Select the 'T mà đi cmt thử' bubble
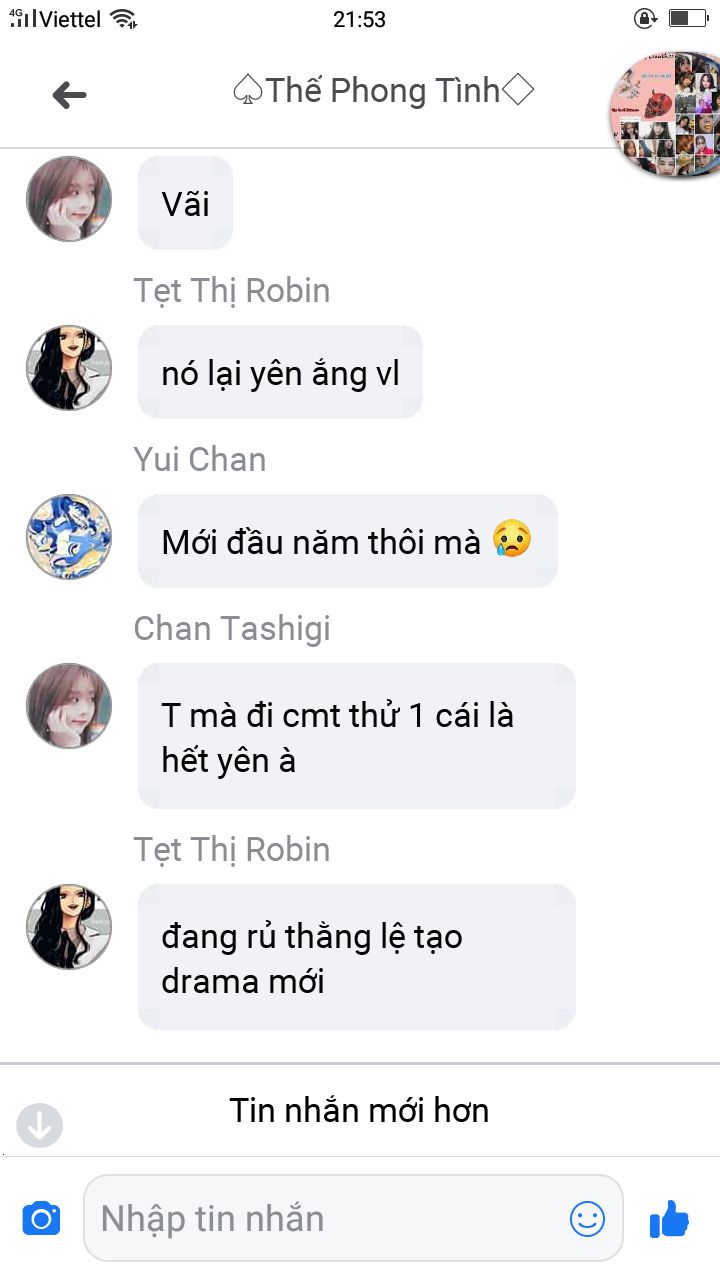Screen dimensions: 720x1280 click(357, 736)
